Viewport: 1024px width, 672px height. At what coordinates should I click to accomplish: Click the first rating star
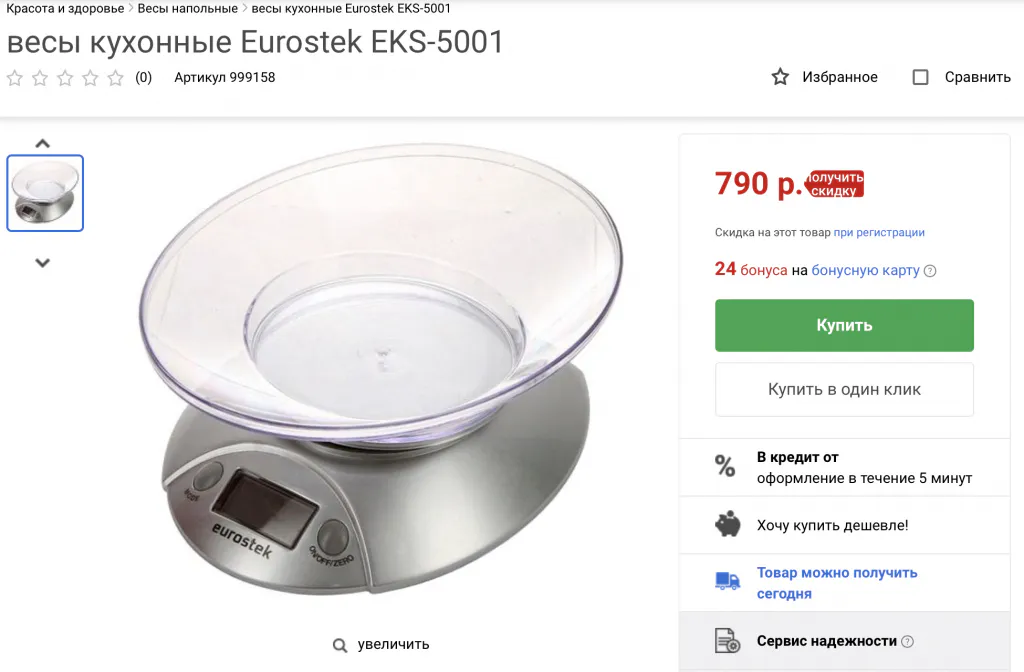(15, 78)
